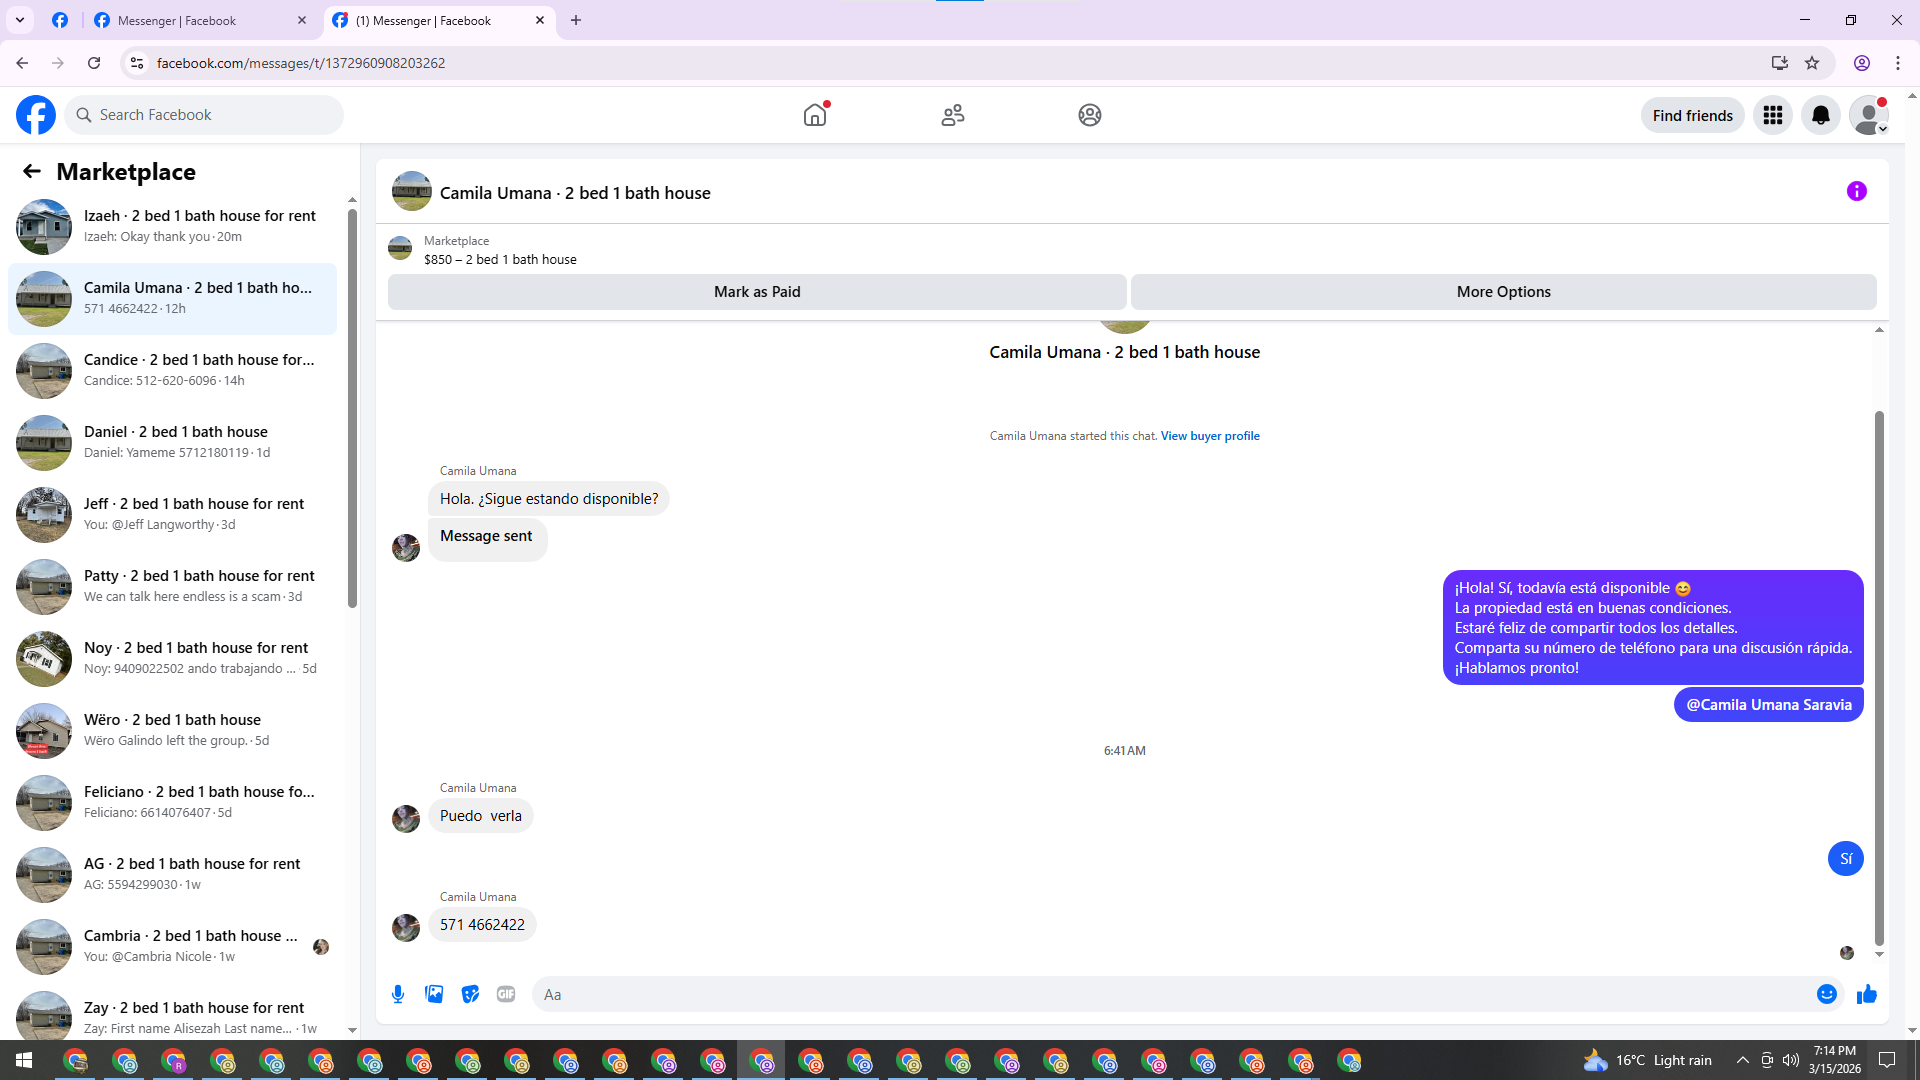Click the $850 Marketplace listing thumbnail

pyautogui.click(x=400, y=249)
